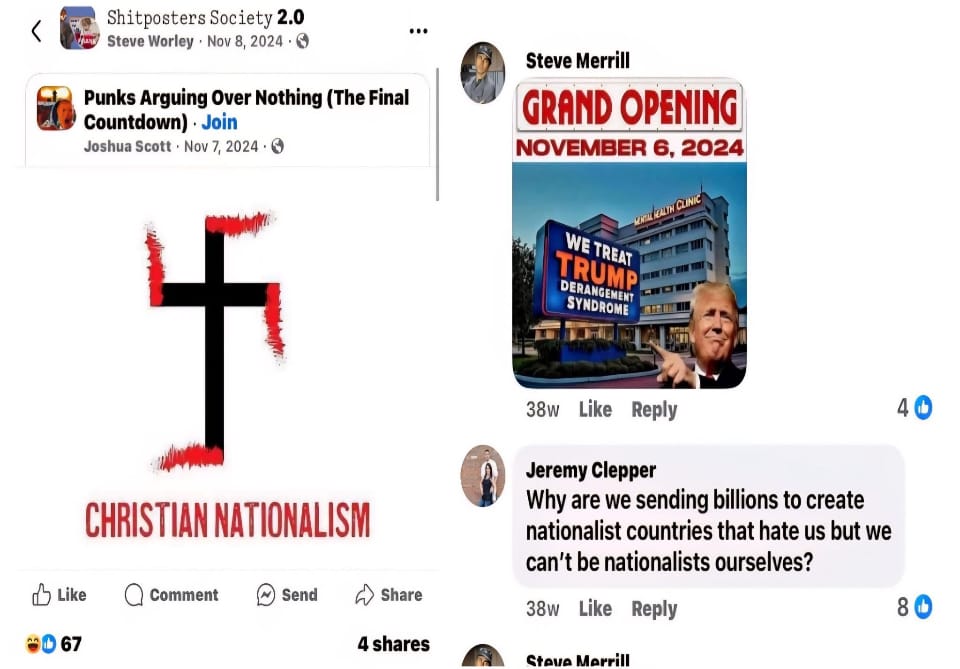Open Jeremy Clepper's profile picture
The height and width of the screenshot is (669, 960).
[482, 476]
